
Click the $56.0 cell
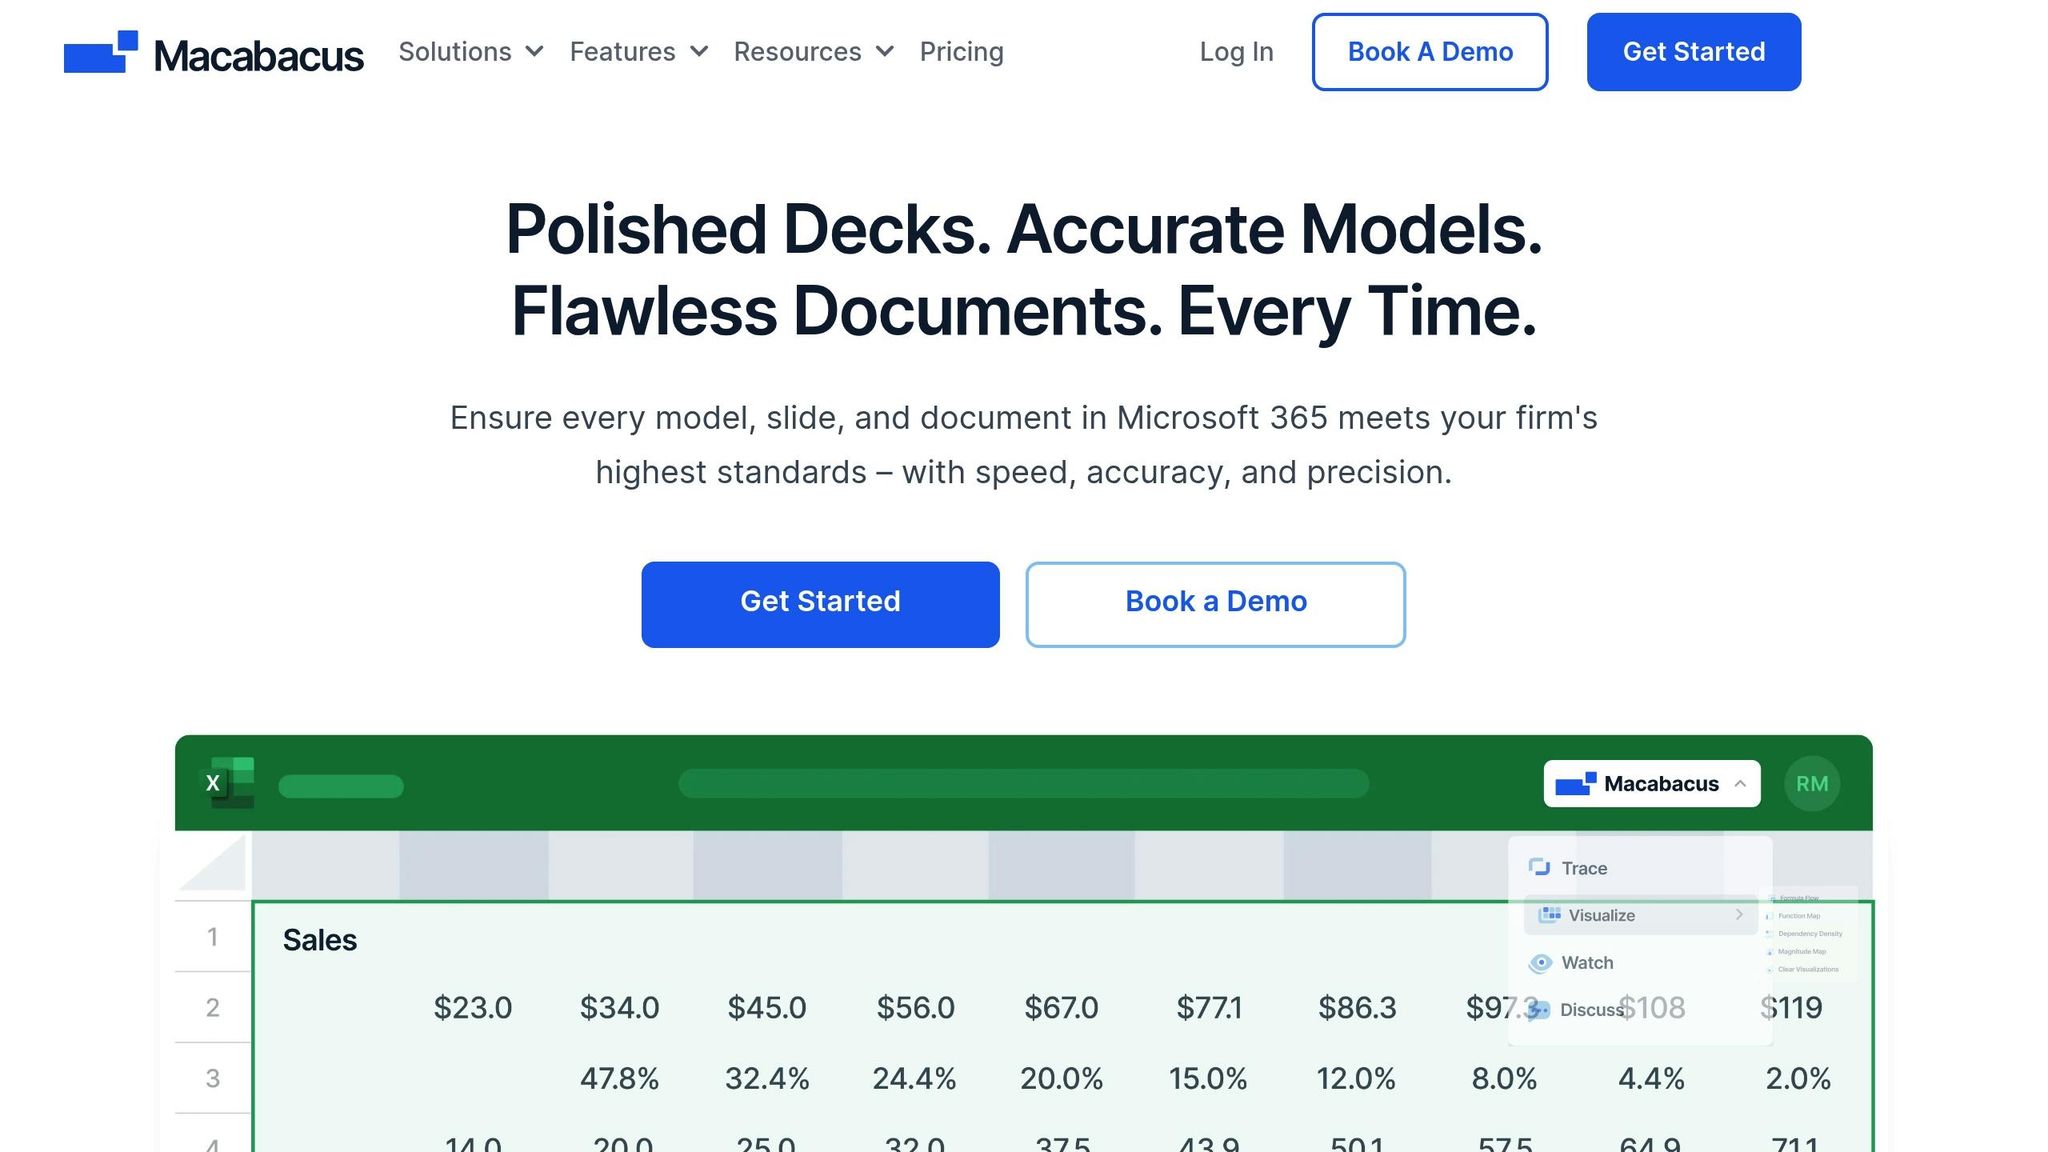click(915, 1008)
